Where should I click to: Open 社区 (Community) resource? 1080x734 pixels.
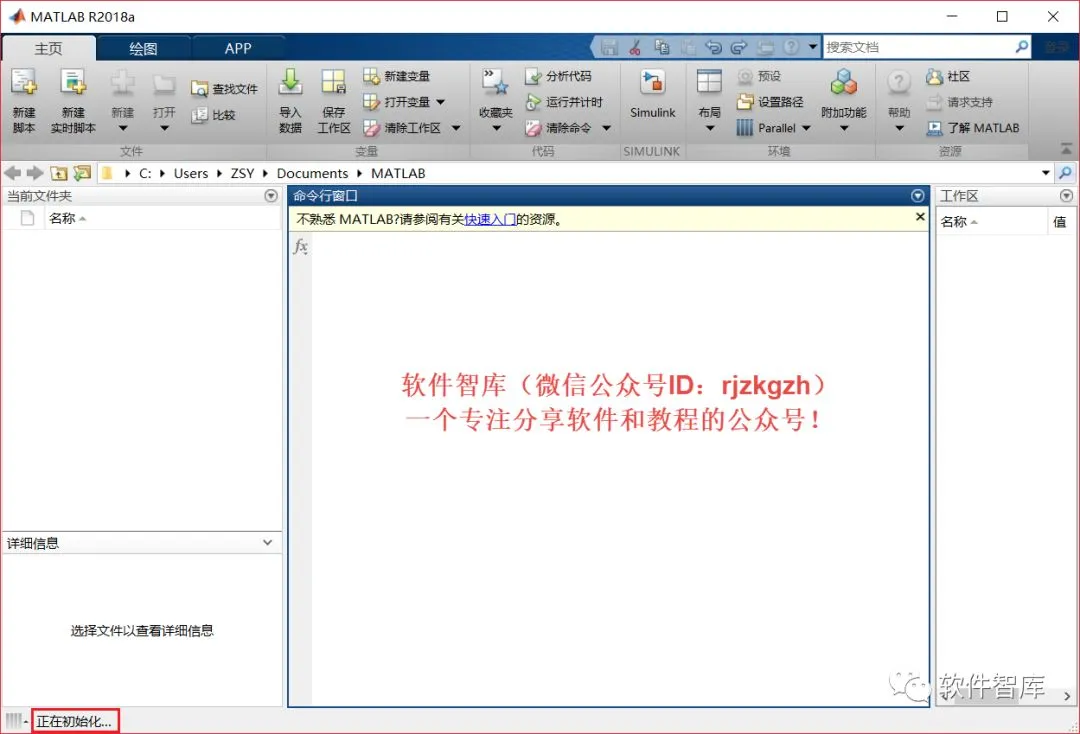click(x=948, y=76)
